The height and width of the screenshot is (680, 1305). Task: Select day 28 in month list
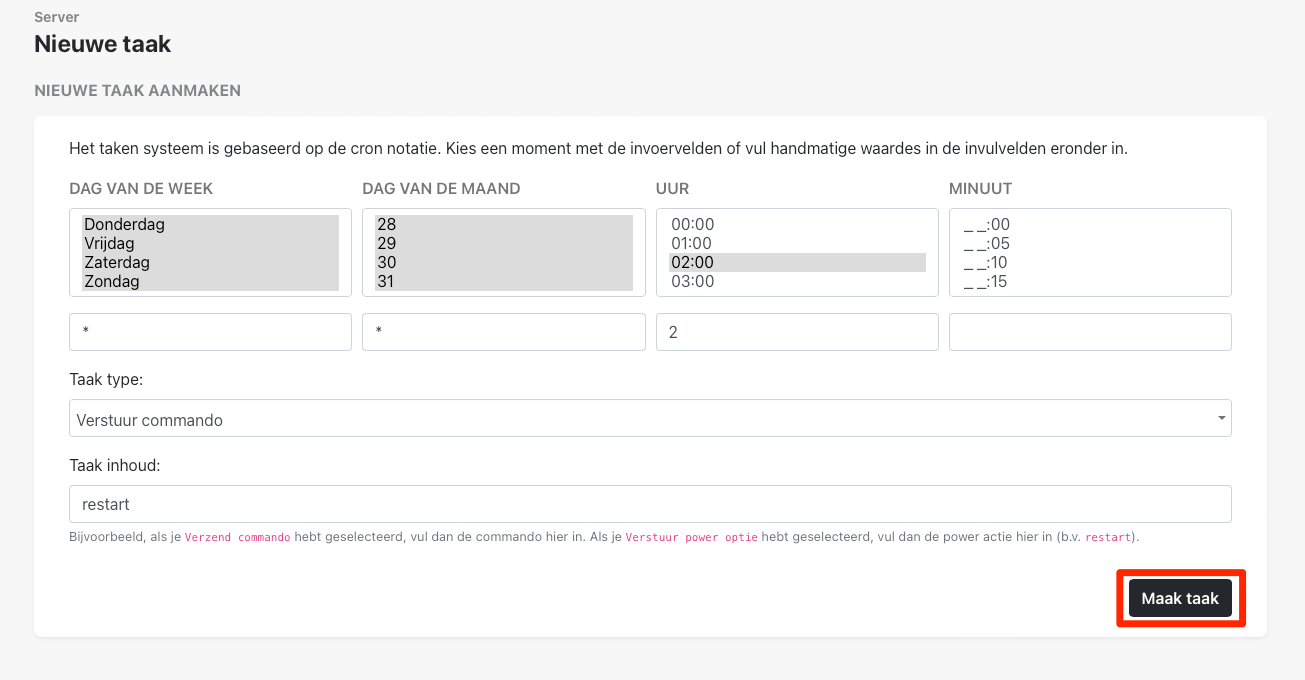386,225
